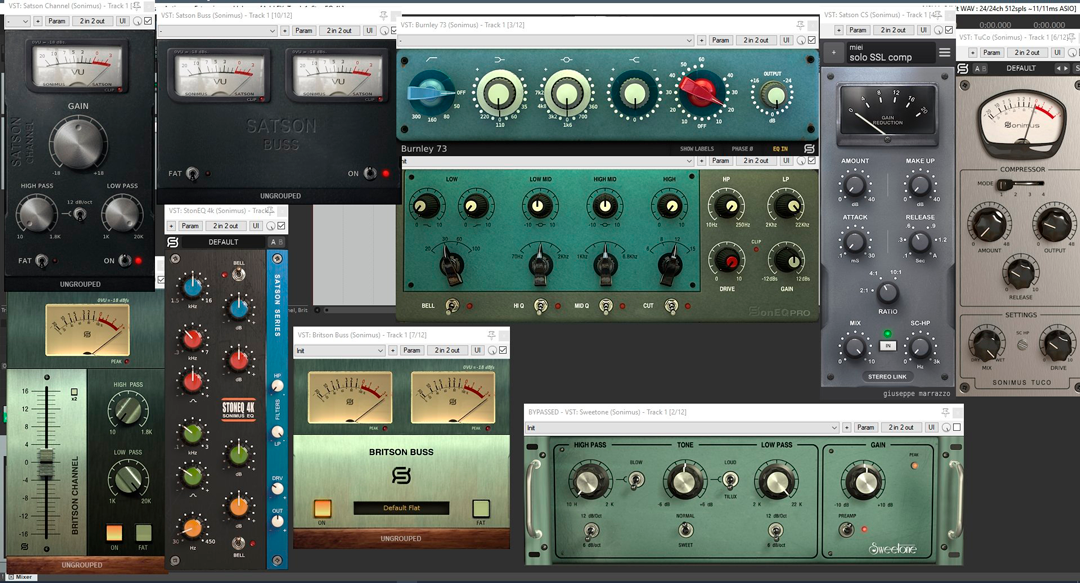Flip the FAT switch on Satson Buss
The height and width of the screenshot is (583, 1080).
pyautogui.click(x=195, y=173)
